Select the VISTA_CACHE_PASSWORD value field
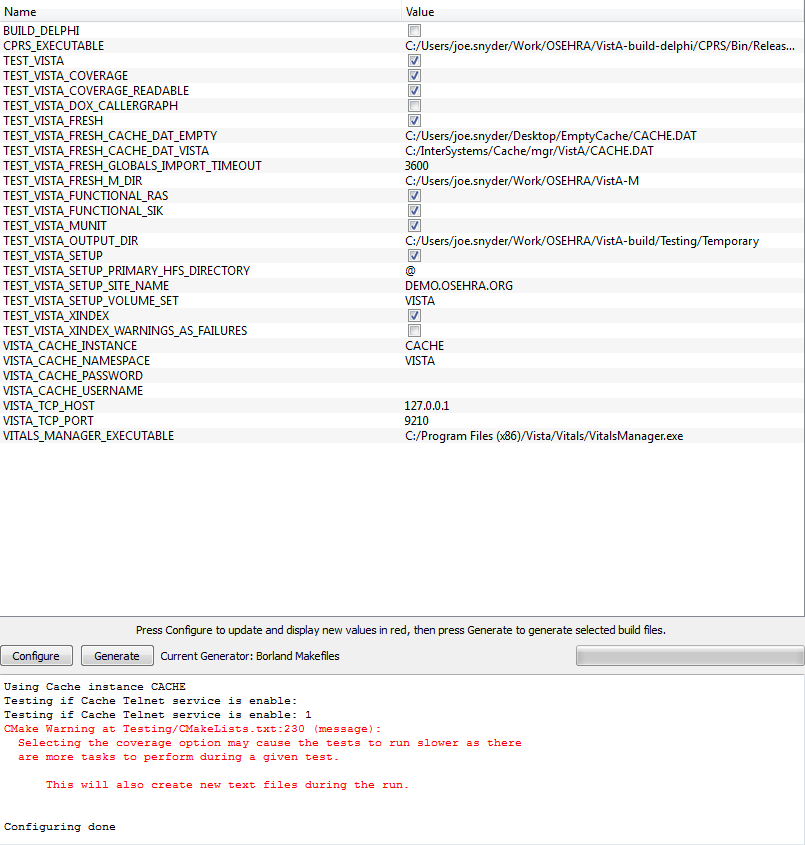The image size is (805, 845). click(600, 376)
